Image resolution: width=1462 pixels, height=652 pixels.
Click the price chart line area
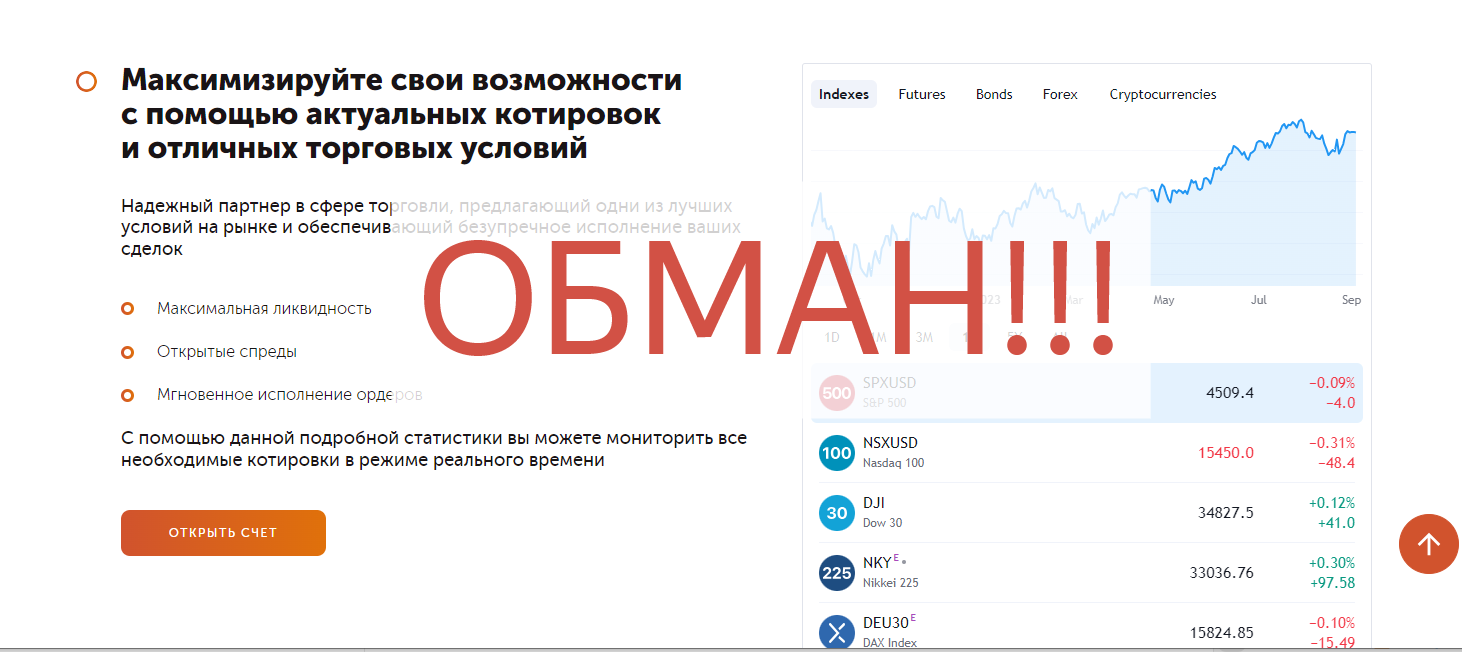1084,200
